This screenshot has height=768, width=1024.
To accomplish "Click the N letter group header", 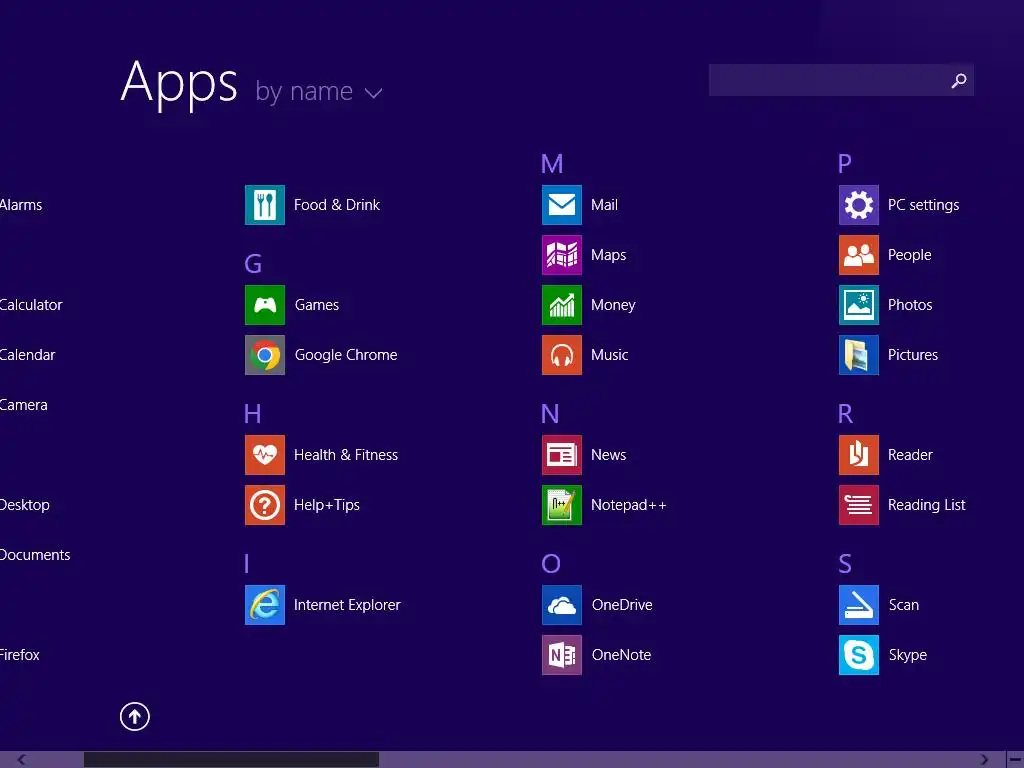I will (x=550, y=413).
